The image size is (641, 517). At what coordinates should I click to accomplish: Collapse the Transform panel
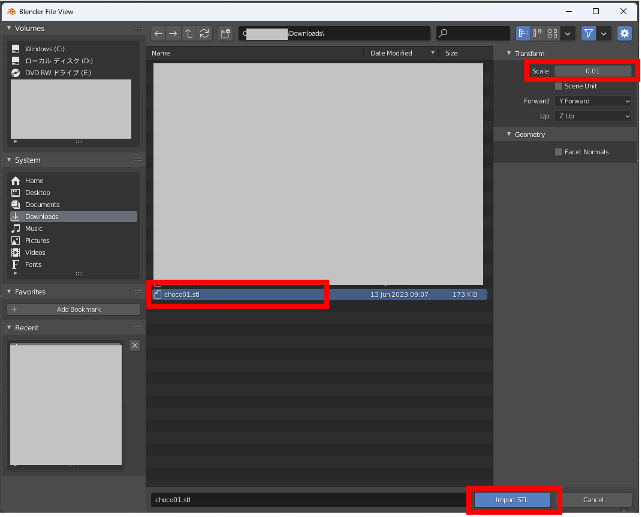(x=530, y=53)
